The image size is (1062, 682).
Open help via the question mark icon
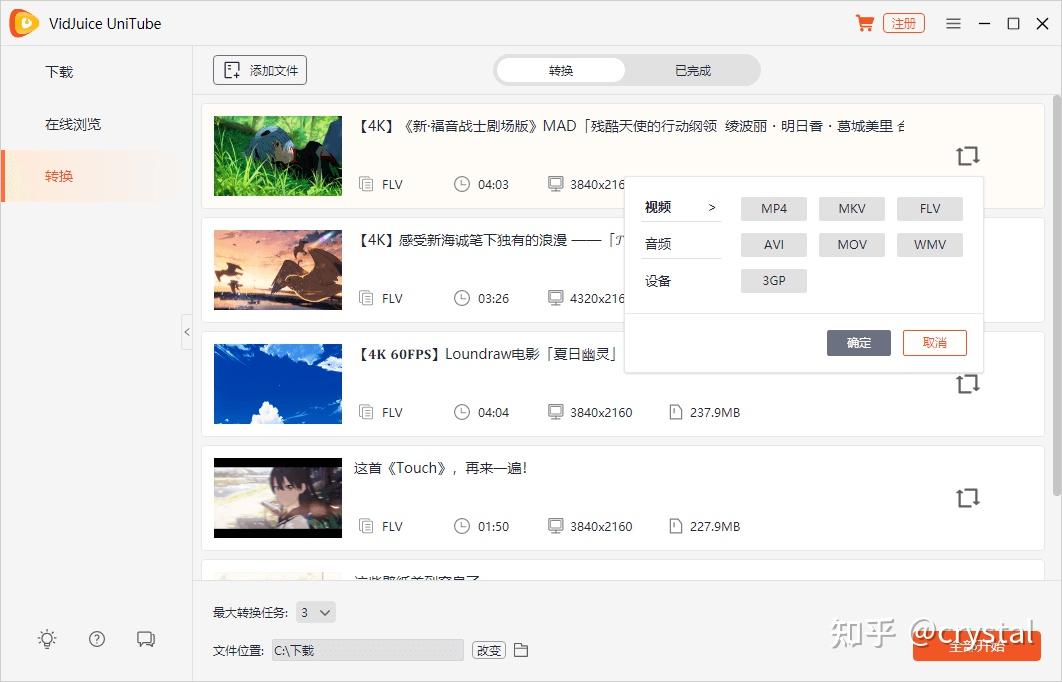tap(96, 638)
